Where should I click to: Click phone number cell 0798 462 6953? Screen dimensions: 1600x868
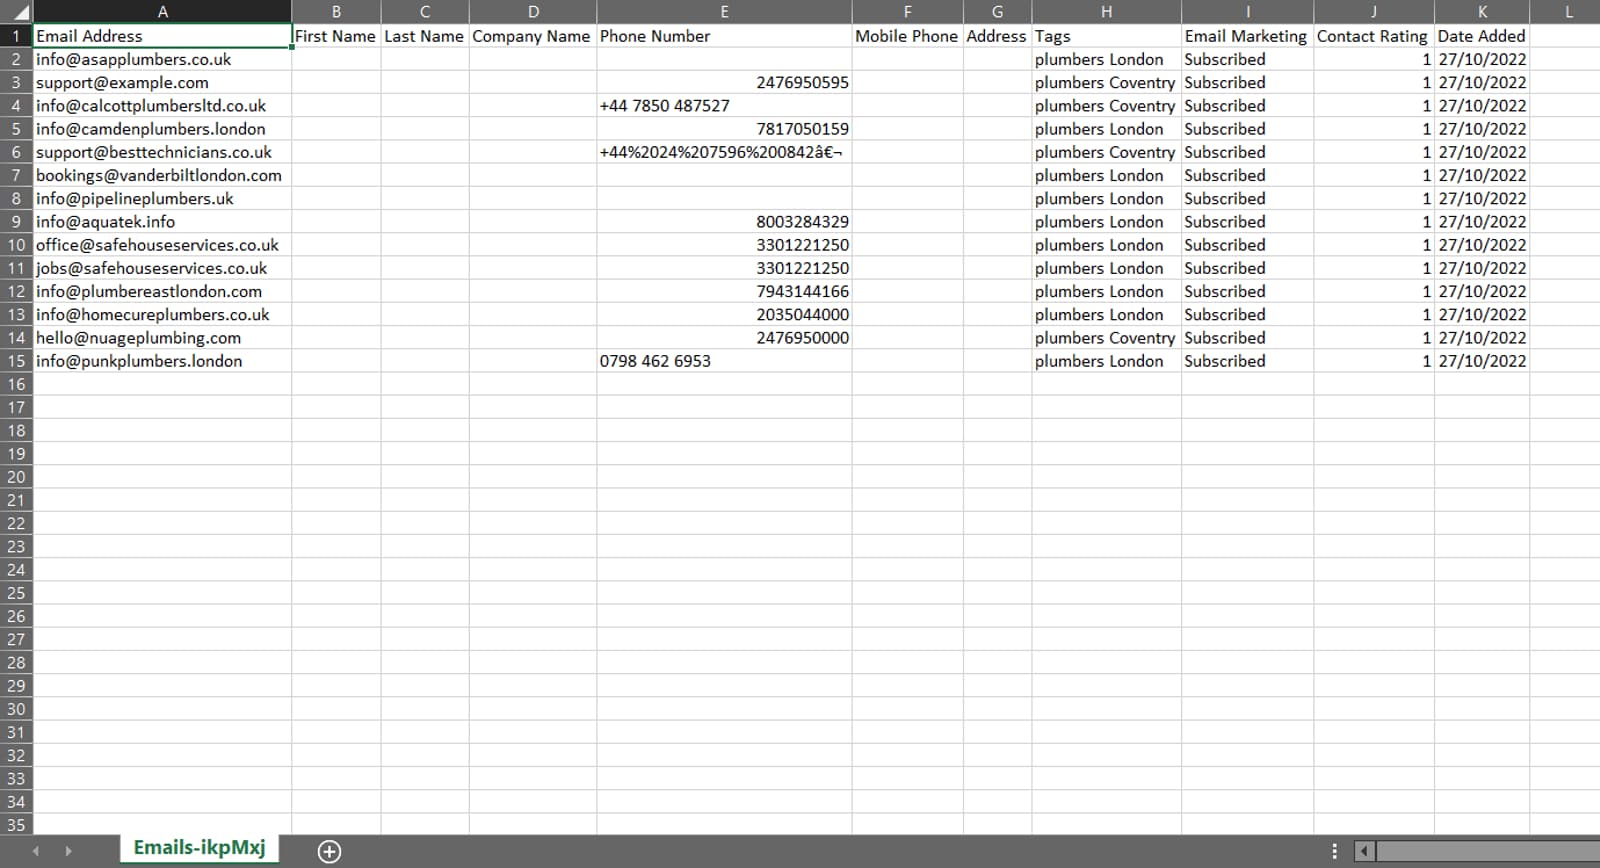pyautogui.click(x=724, y=361)
